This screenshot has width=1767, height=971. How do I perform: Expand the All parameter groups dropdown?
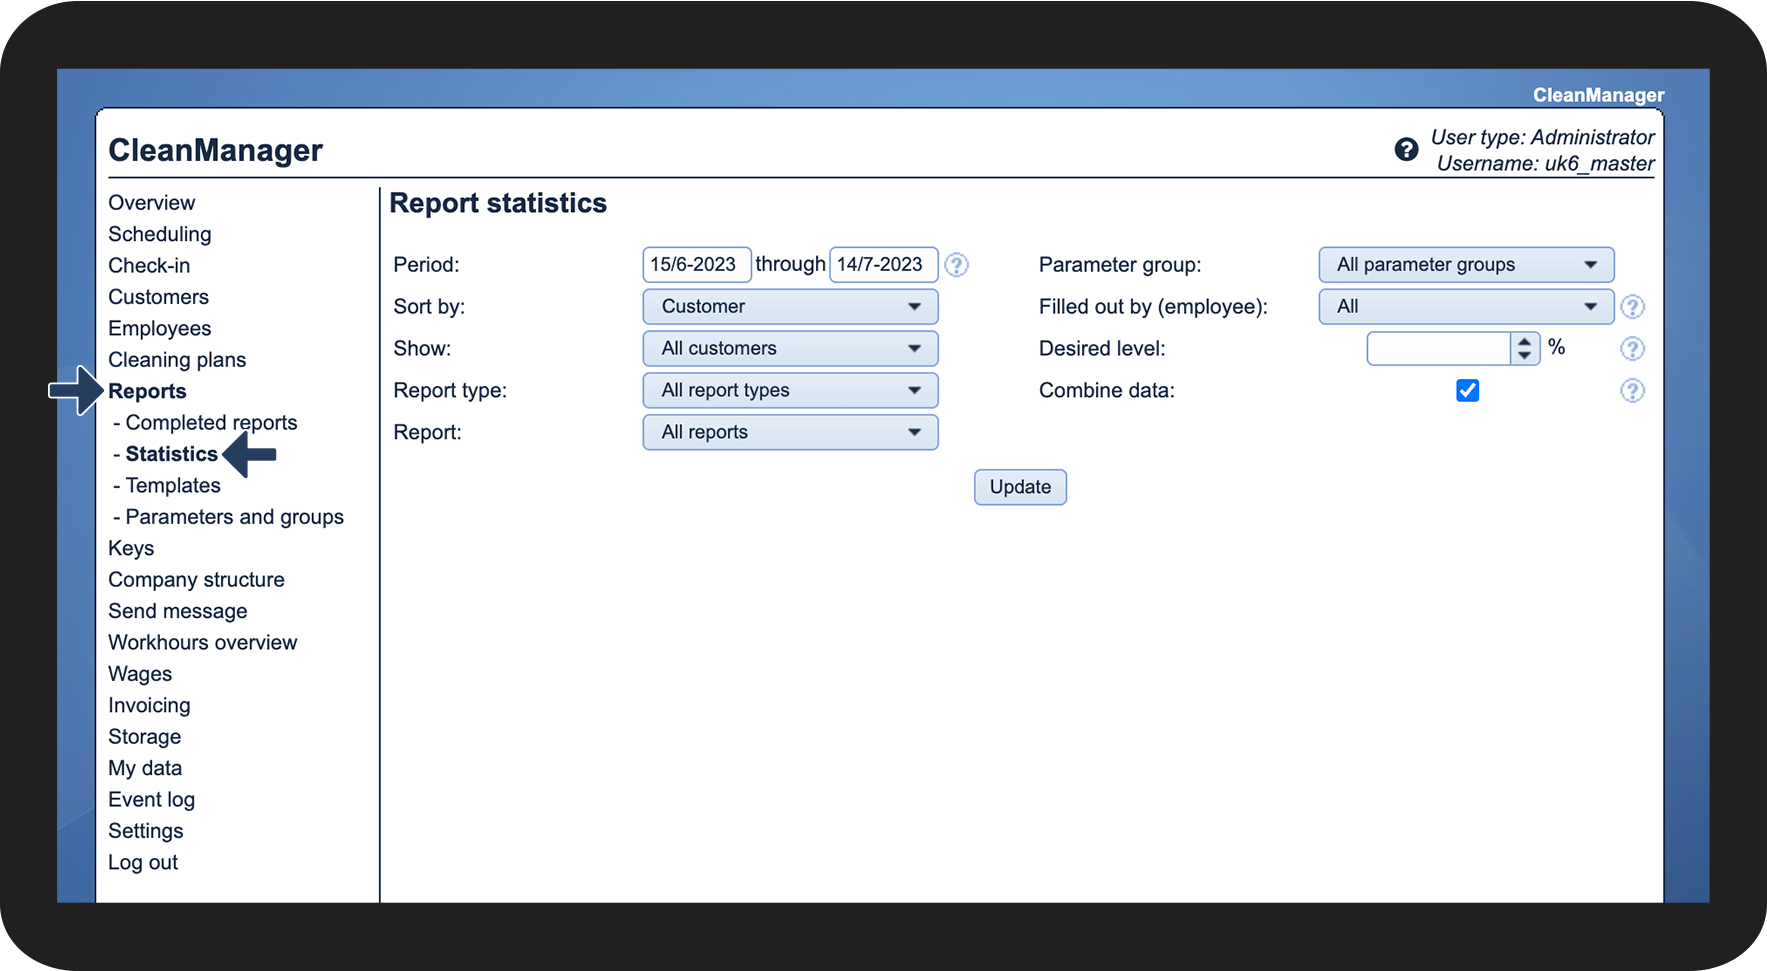click(1465, 265)
